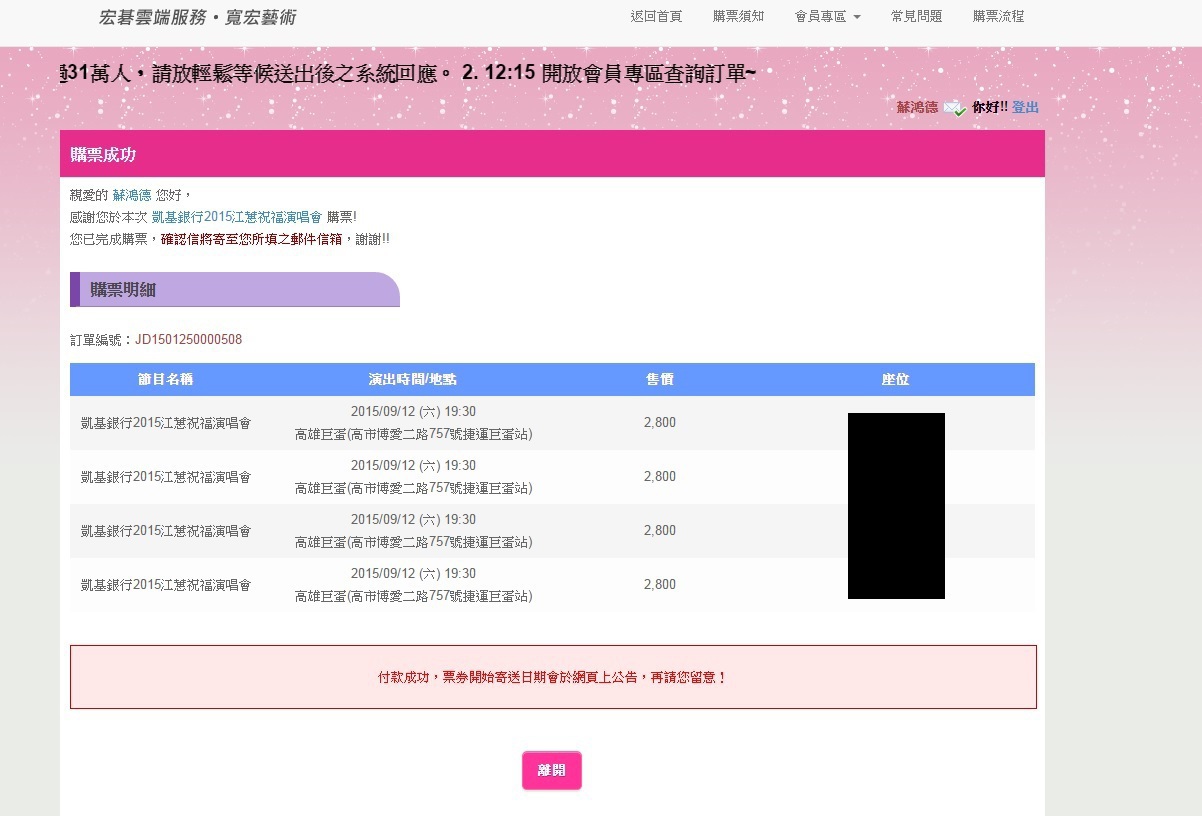This screenshot has width=1202, height=816.
Task: Click the bold confirmation mail notice 確認信將寄至您所填之郵件信箱
Action: [x=252, y=240]
